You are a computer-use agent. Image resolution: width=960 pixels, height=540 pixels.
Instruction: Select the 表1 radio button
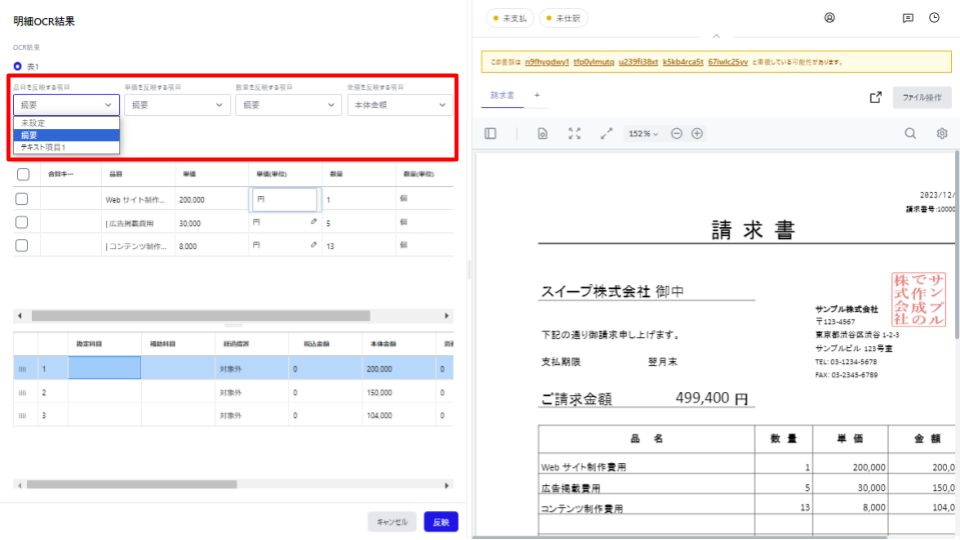pos(17,66)
